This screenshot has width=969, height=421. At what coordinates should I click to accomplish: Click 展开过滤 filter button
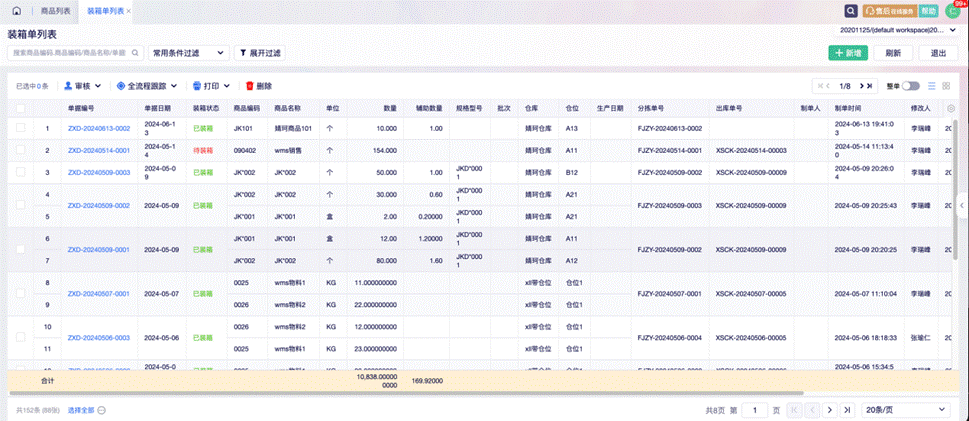coord(260,53)
